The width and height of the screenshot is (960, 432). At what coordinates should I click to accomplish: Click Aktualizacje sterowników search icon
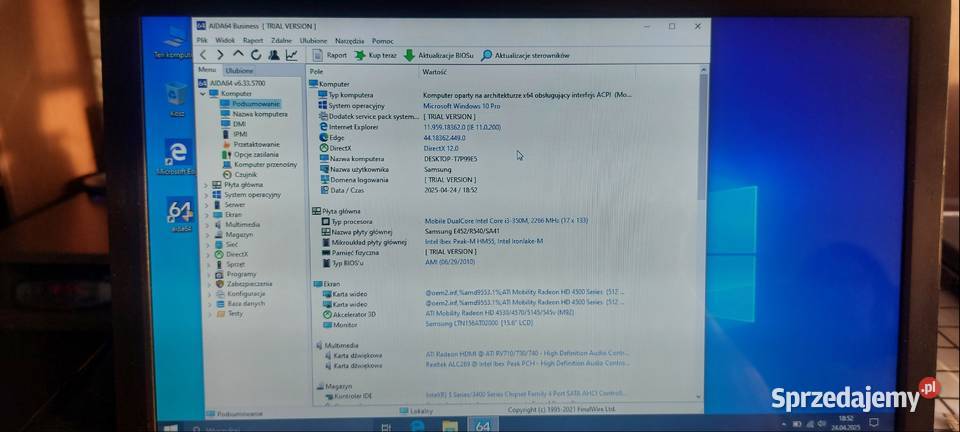487,55
